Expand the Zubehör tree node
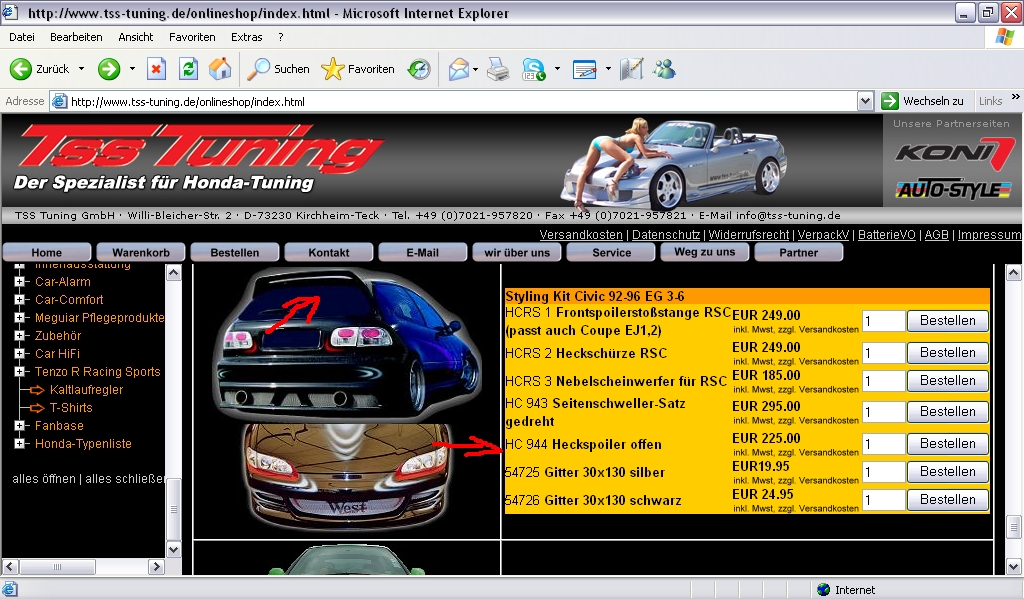This screenshot has height=600, width=1024. coord(20,336)
